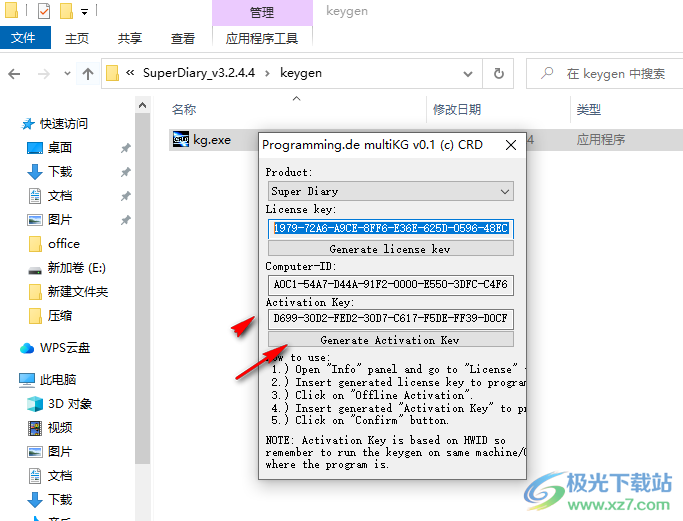Open 图片 under 此电脑
683x521 pixels.
pyautogui.click(x=60, y=452)
